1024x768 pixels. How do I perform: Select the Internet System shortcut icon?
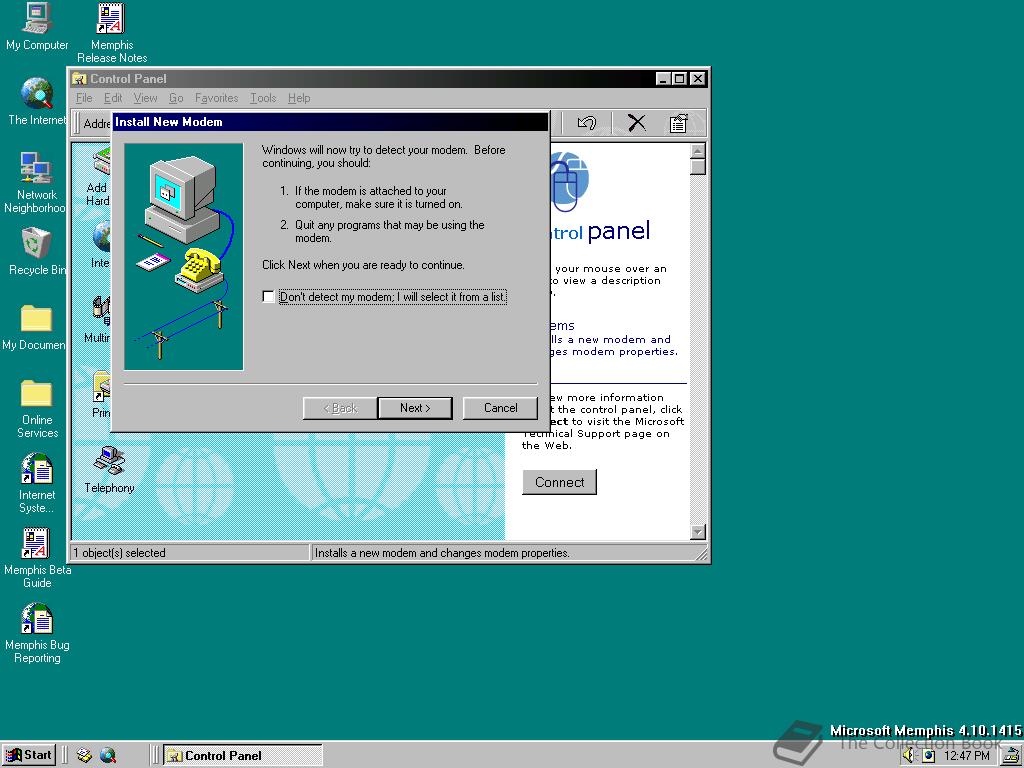pos(37,483)
